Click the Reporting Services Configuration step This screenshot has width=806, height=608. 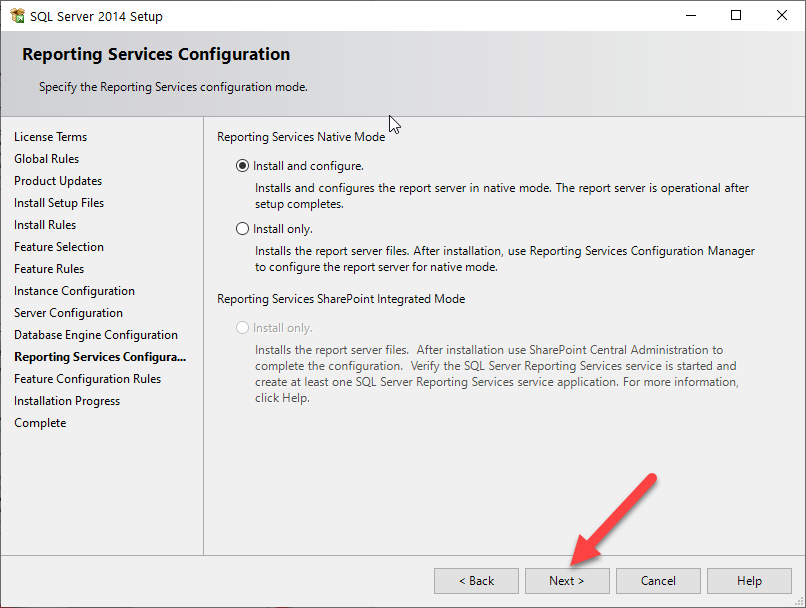click(100, 357)
